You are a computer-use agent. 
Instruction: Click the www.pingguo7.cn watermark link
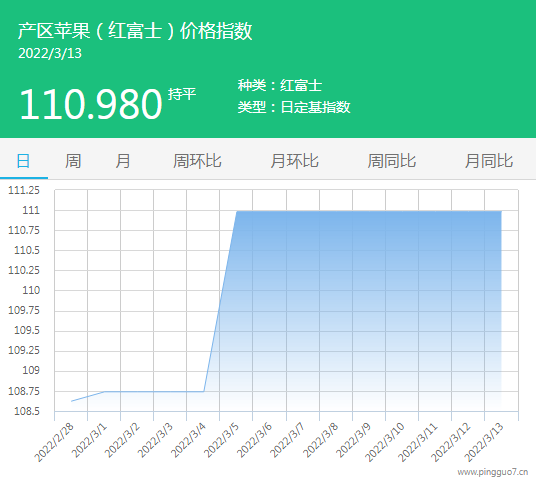click(x=493, y=472)
